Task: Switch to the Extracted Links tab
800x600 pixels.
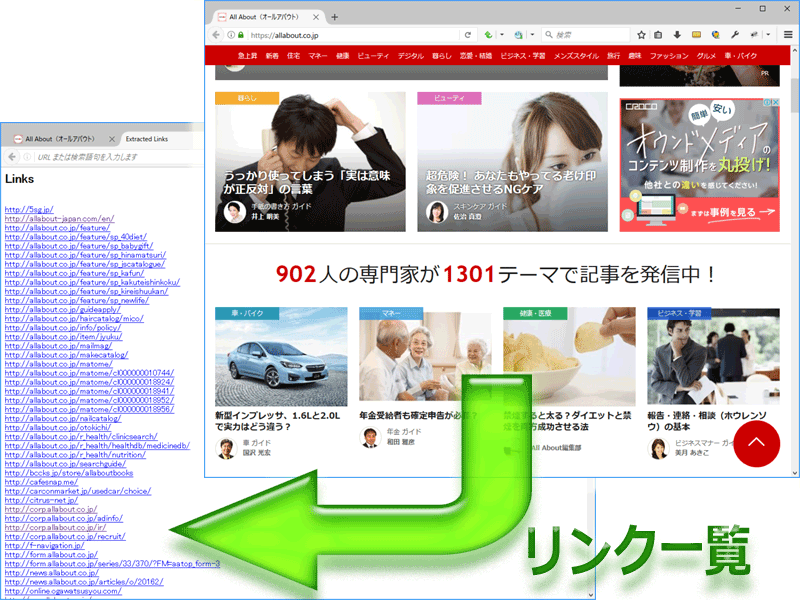Action: pos(145,138)
